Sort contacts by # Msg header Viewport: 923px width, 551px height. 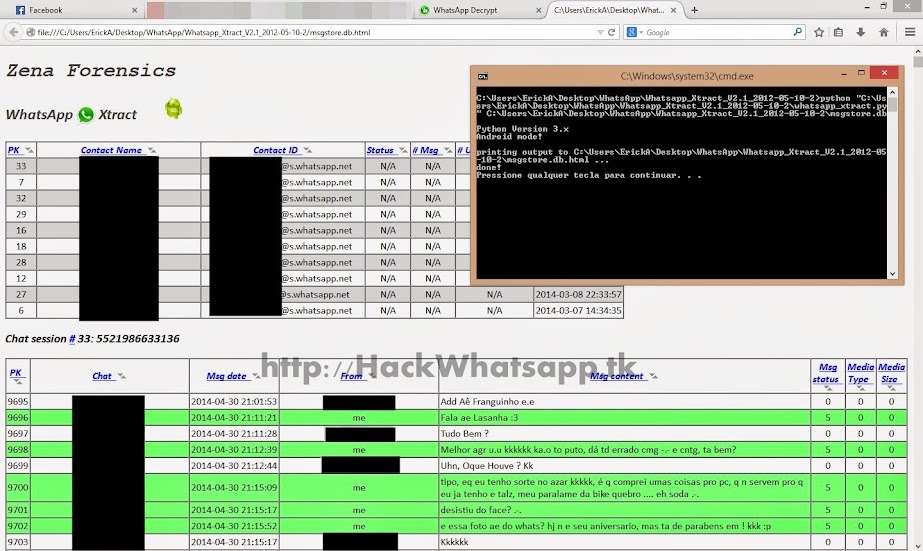coord(426,150)
